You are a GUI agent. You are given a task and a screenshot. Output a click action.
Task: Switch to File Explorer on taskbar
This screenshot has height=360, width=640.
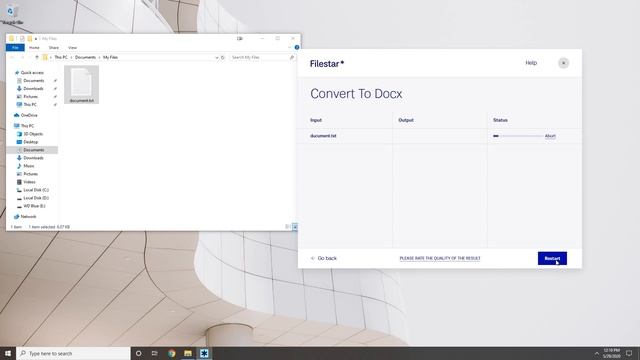tap(188, 353)
